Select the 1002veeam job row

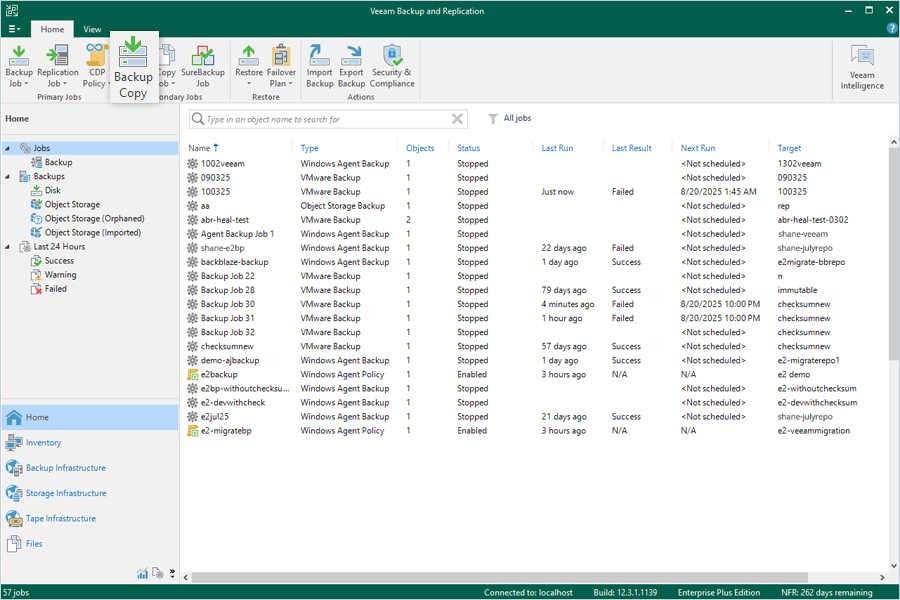coord(534,164)
